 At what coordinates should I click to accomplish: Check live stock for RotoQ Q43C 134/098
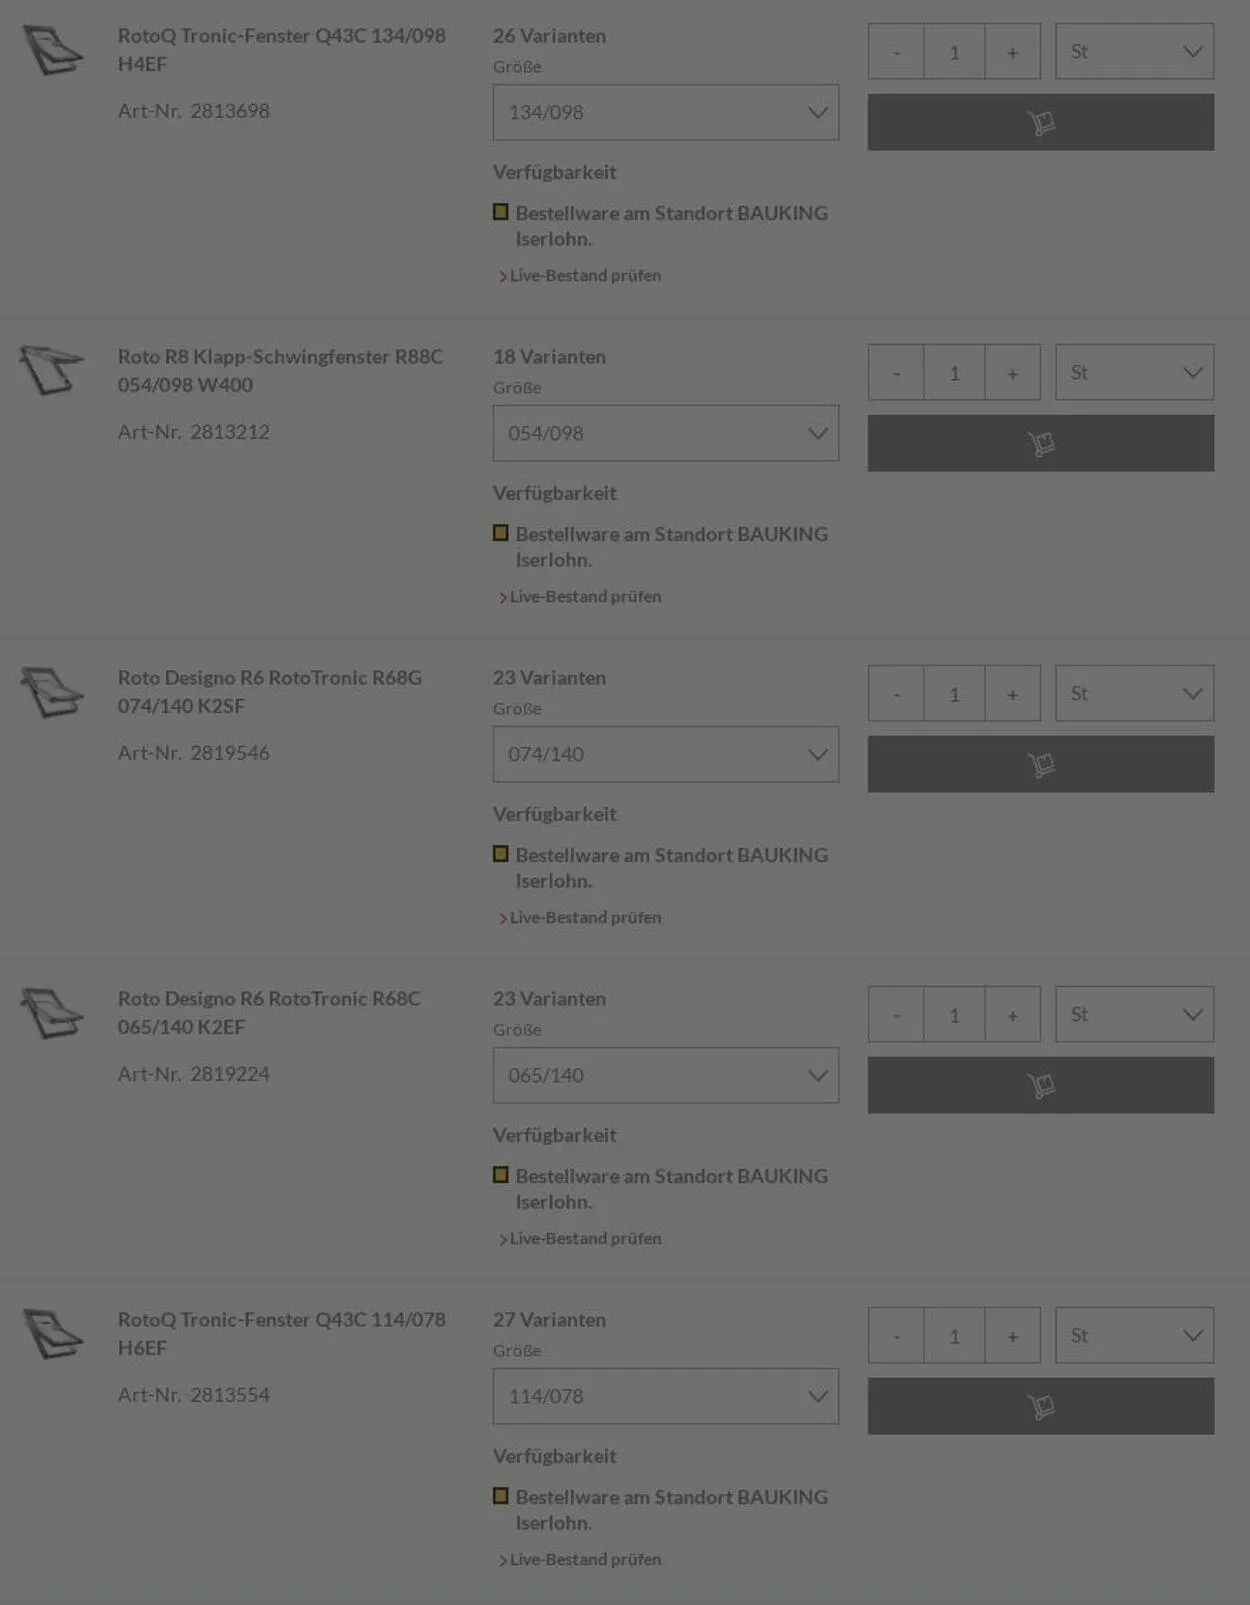click(x=585, y=275)
